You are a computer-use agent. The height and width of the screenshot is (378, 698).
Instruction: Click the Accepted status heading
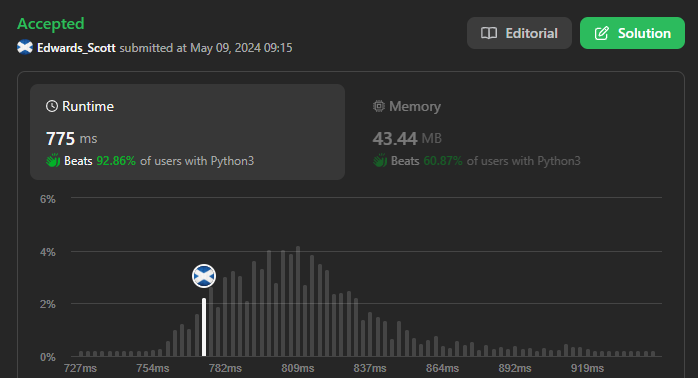pos(51,24)
